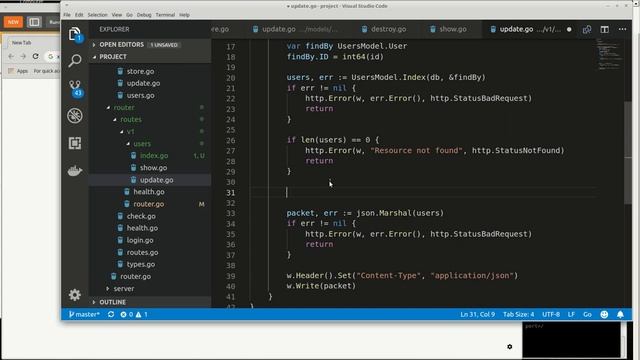Change the Tab Size: 4 setting
This screenshot has width=640, height=360.
(518, 314)
